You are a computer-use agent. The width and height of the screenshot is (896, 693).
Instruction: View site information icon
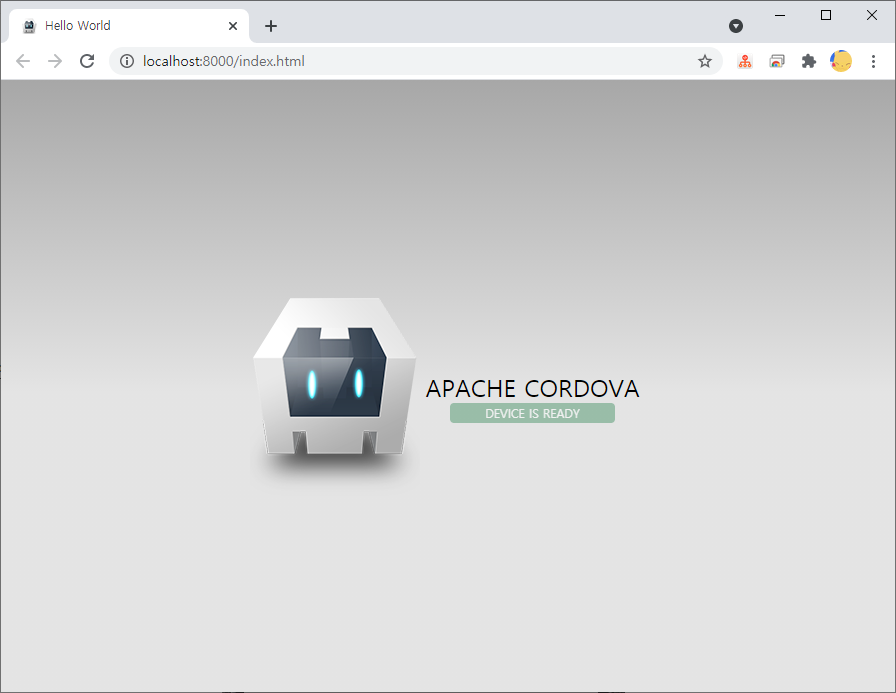(x=127, y=61)
